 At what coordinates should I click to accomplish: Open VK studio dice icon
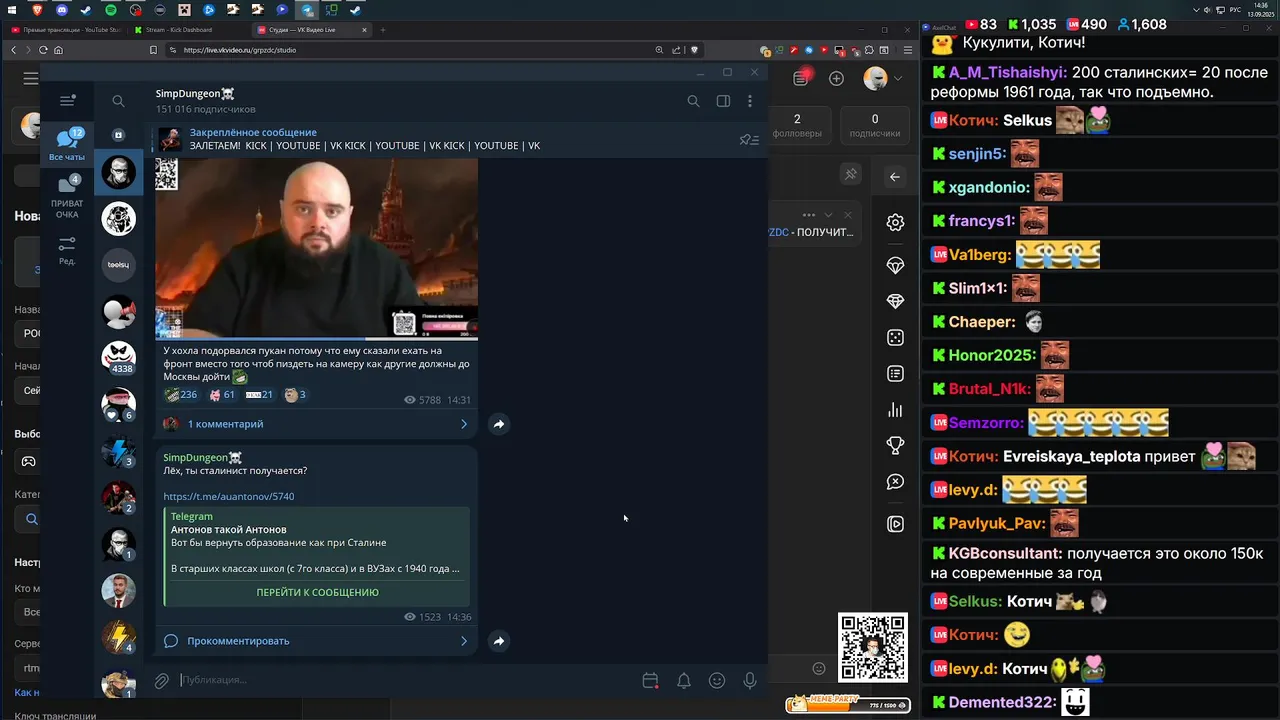point(895,338)
